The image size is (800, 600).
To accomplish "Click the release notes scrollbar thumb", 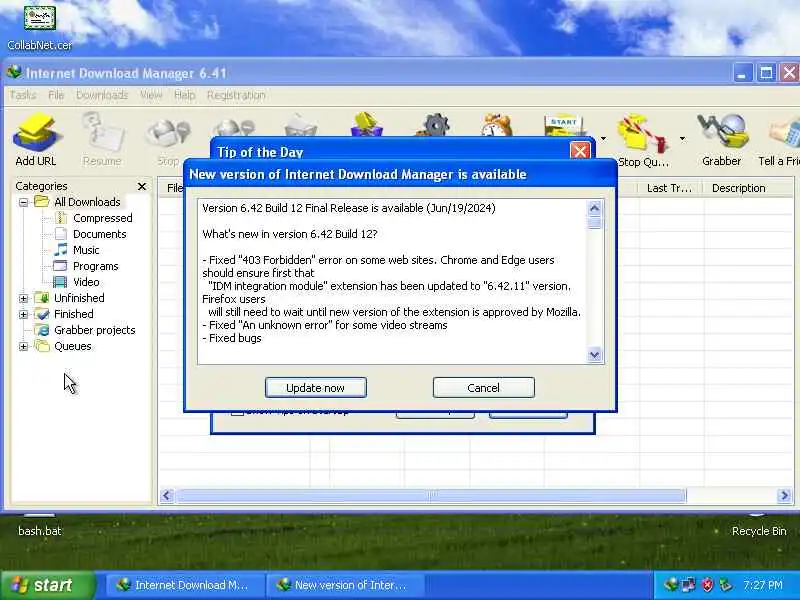I will [594, 223].
